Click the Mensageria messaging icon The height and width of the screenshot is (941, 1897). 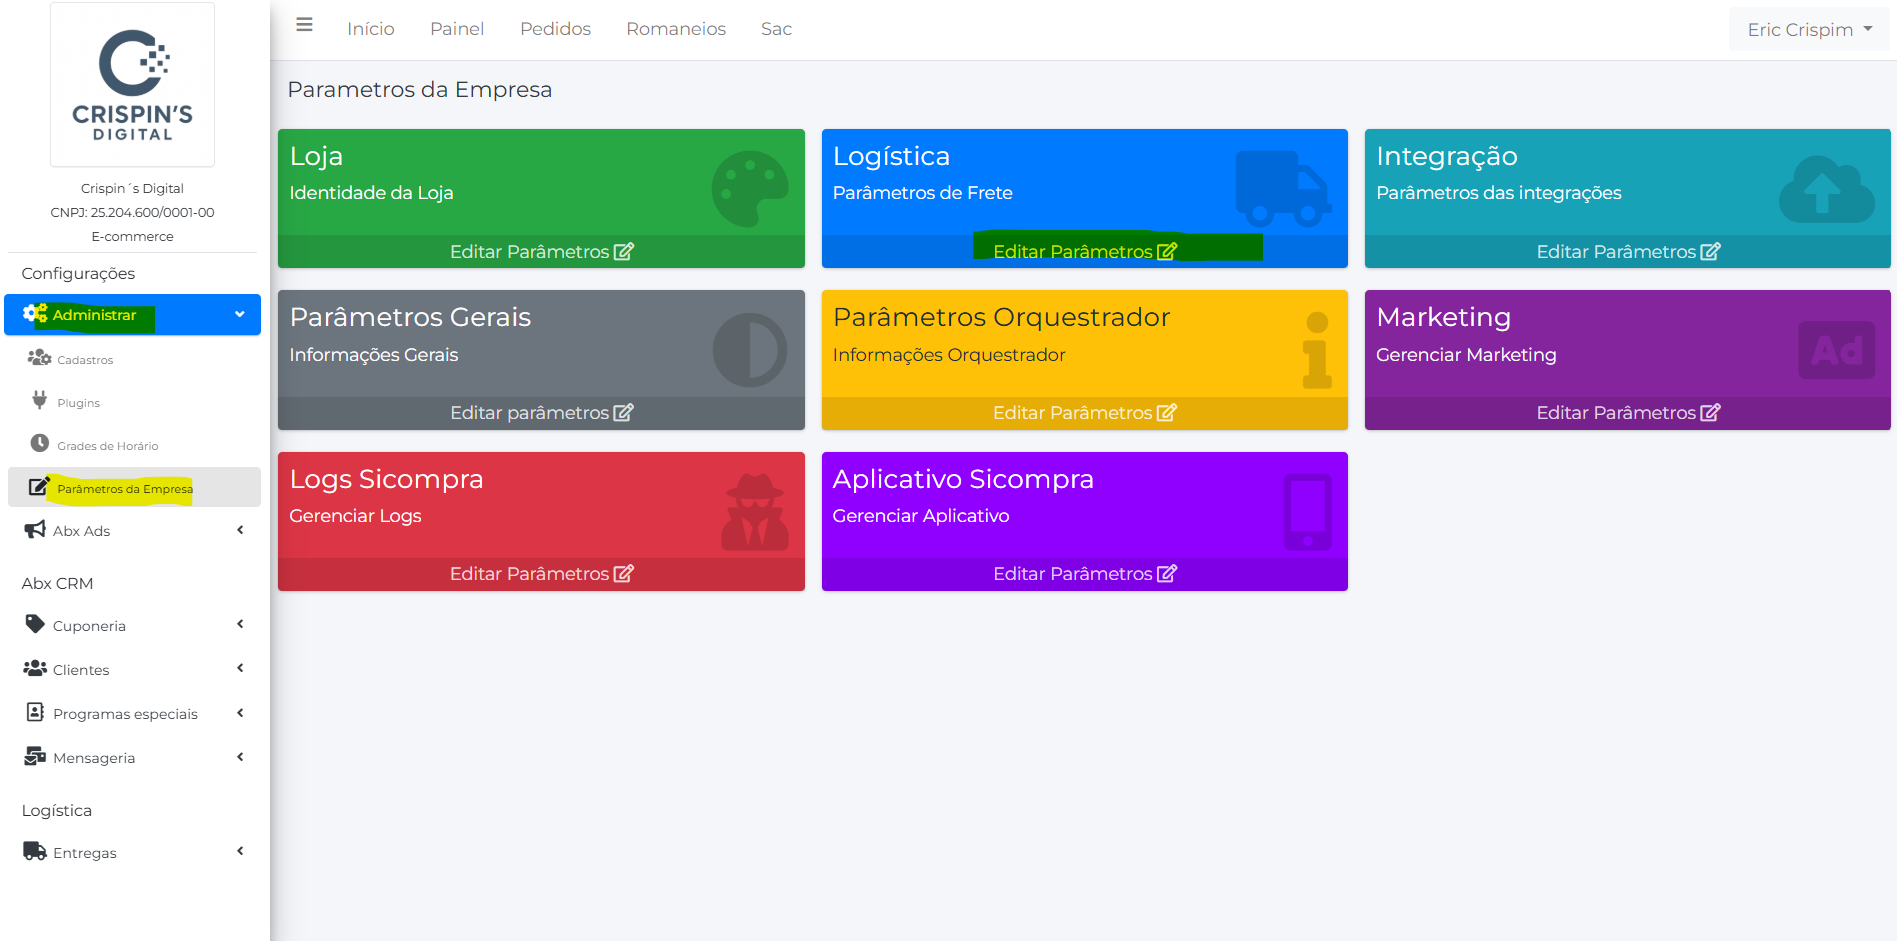35,756
